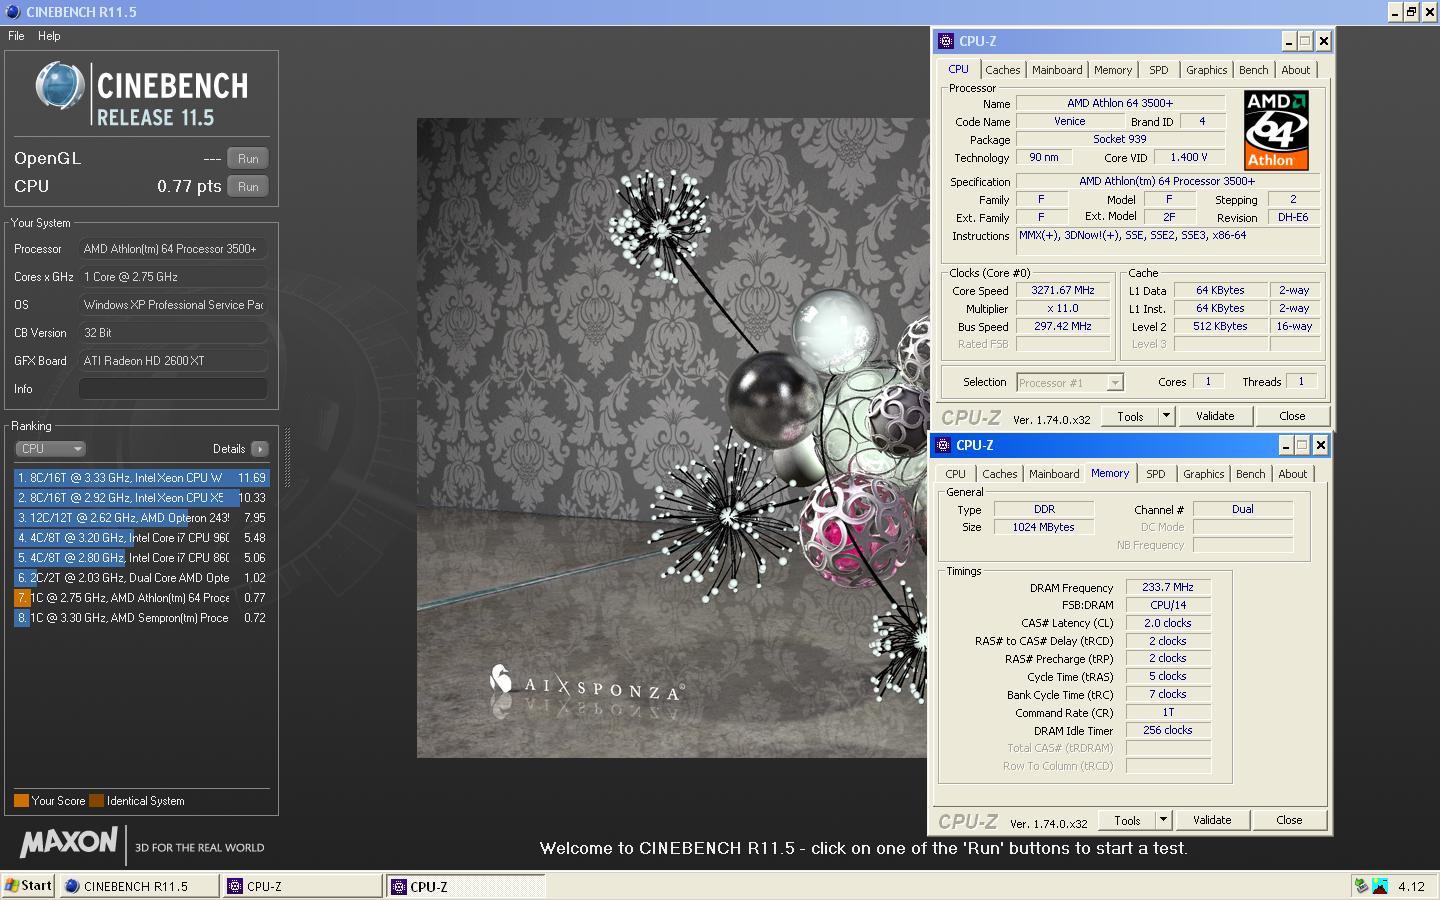The width and height of the screenshot is (1440, 900).
Task: Switch to SPD tab in upper CPU-Z
Action: (x=1159, y=70)
